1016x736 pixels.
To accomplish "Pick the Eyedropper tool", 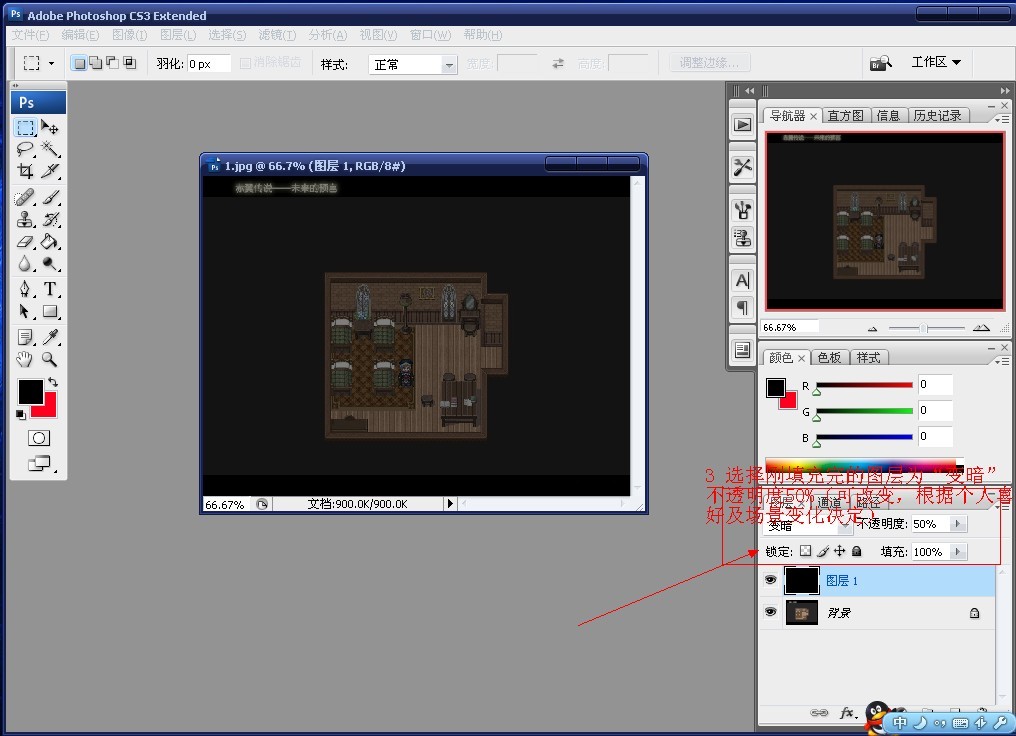I will coord(50,337).
